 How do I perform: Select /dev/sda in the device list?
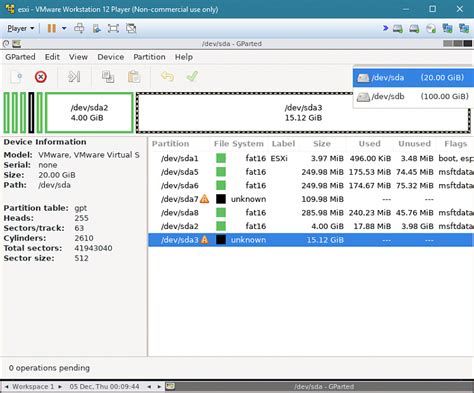pyautogui.click(x=413, y=78)
